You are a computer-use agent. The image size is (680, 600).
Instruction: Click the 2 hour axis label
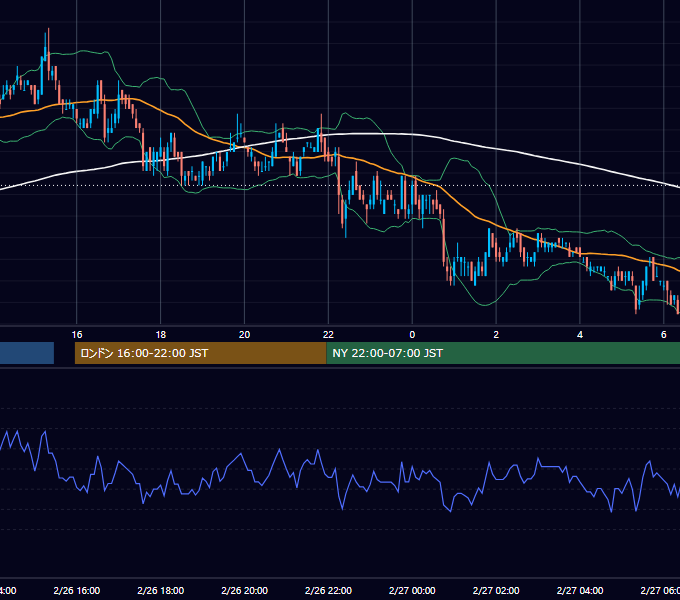point(496,334)
